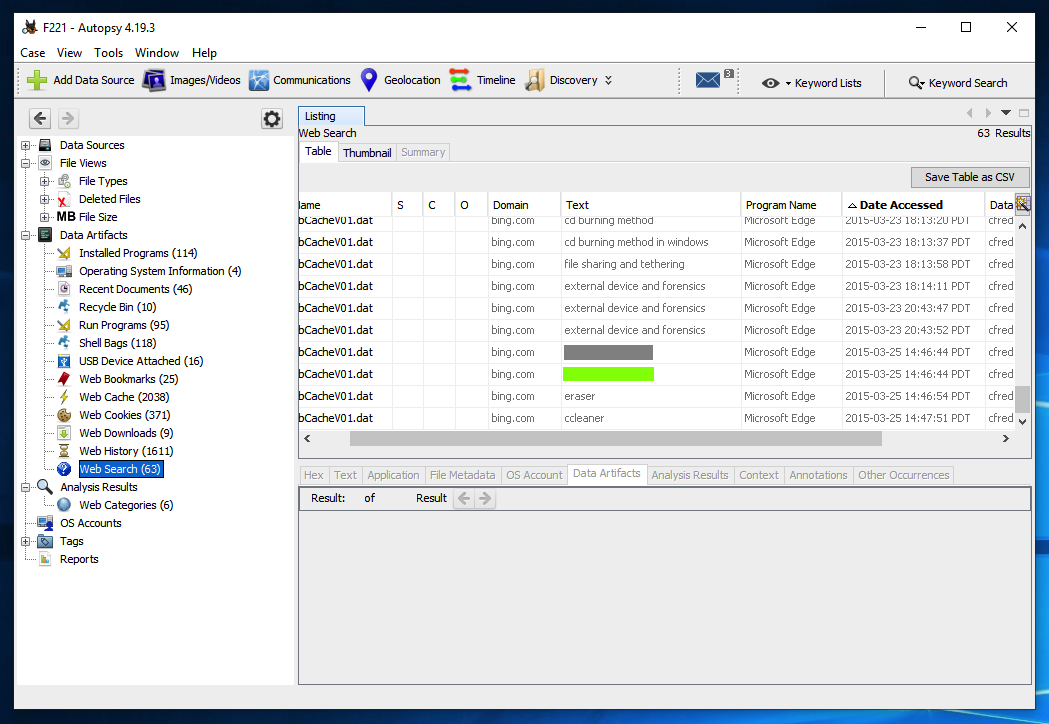Go back with the left arrow button
The width and height of the screenshot is (1049, 724).
40,118
